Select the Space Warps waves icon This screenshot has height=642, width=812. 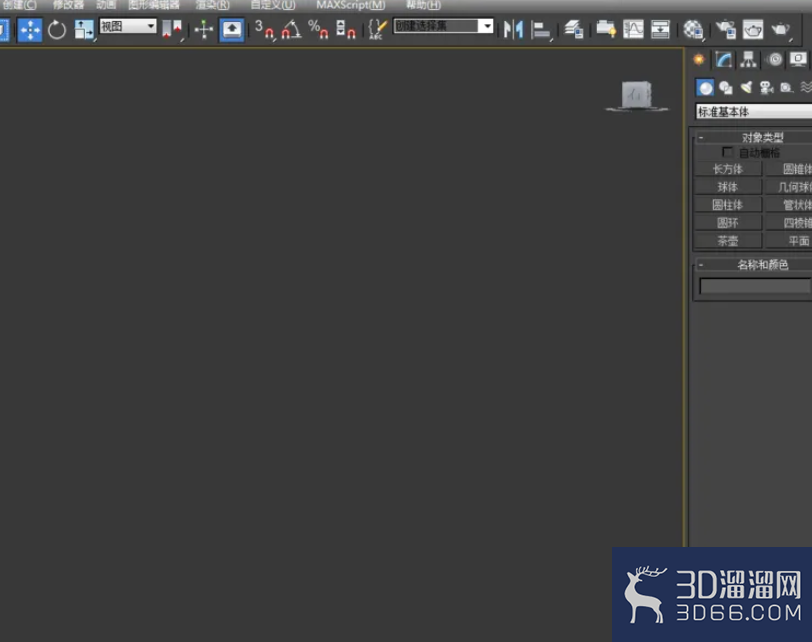pos(806,87)
